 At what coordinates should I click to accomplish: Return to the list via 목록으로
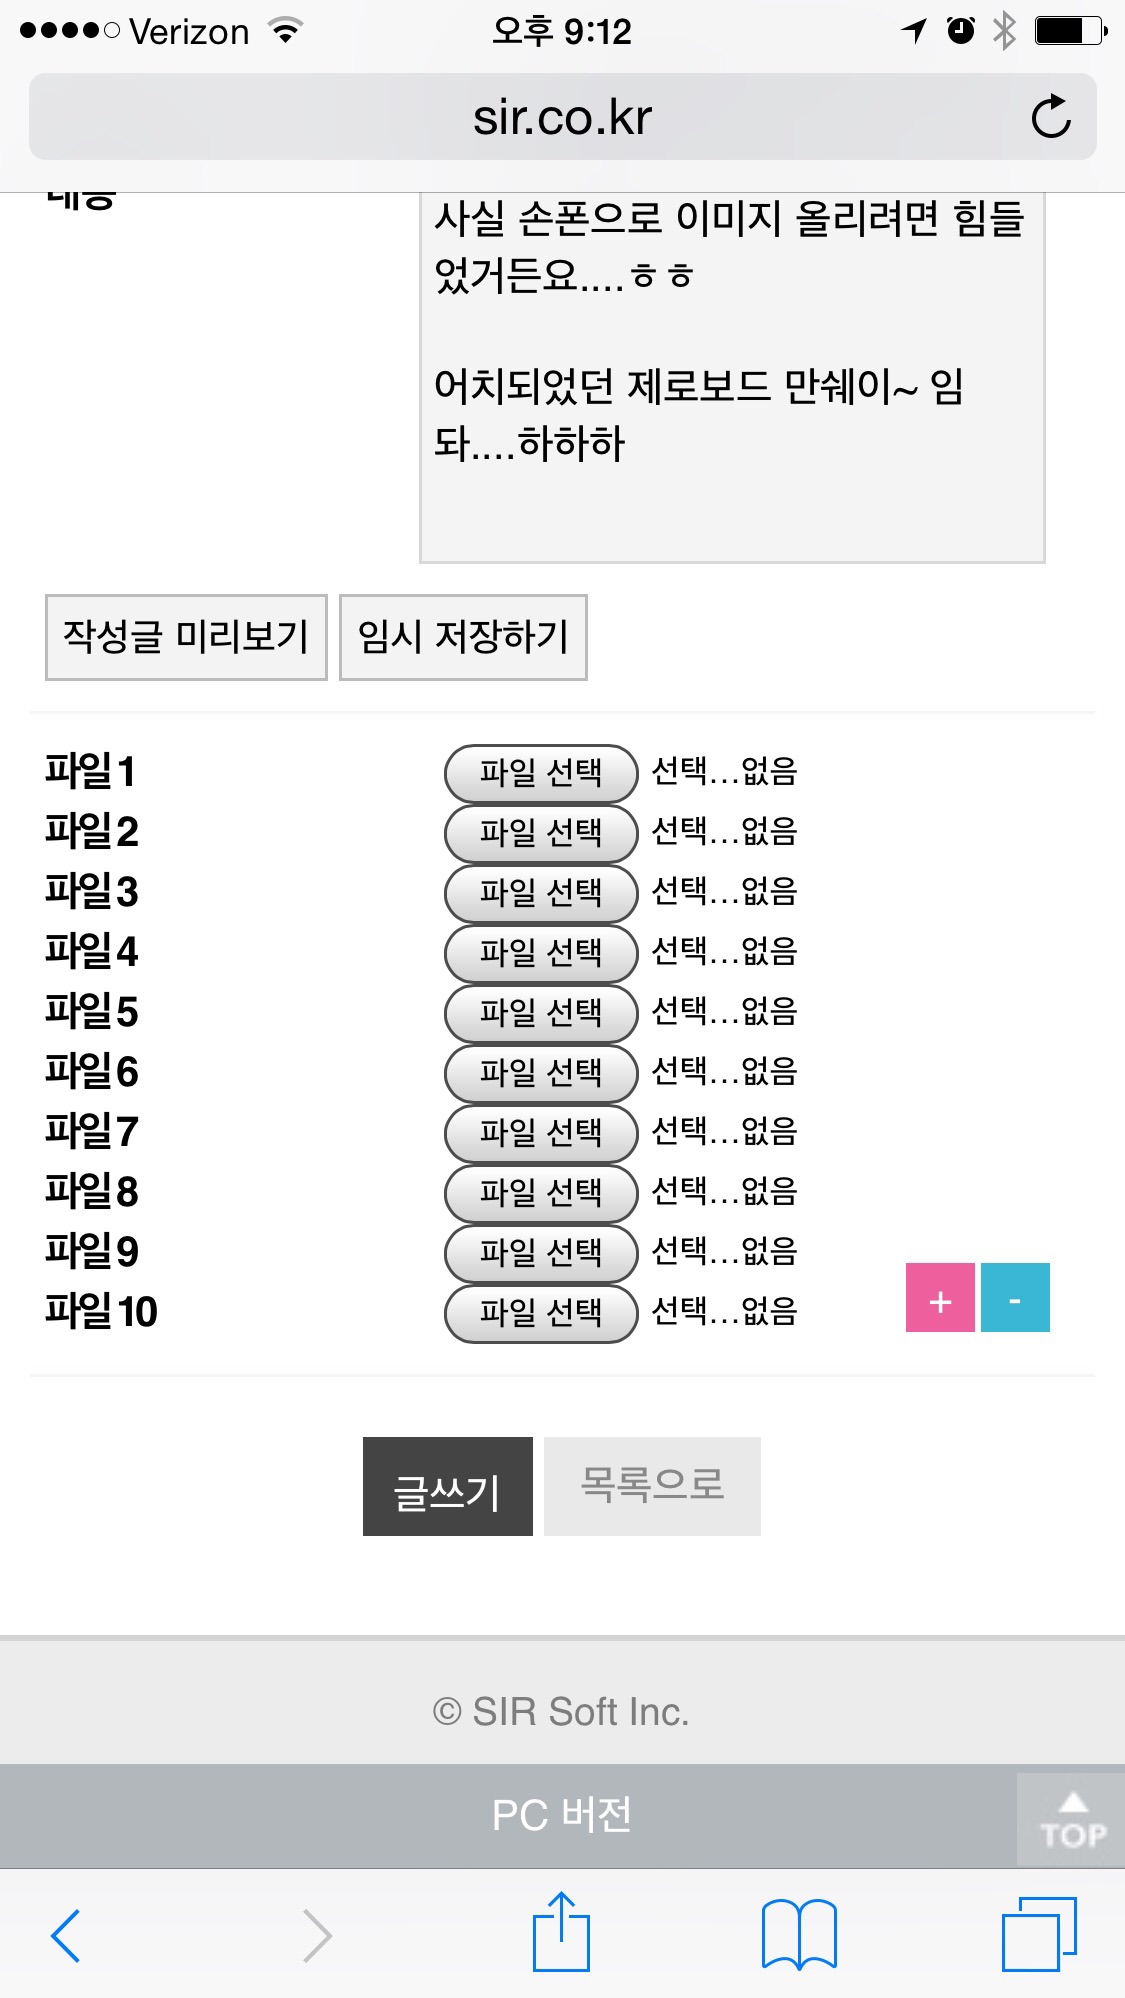[652, 1487]
